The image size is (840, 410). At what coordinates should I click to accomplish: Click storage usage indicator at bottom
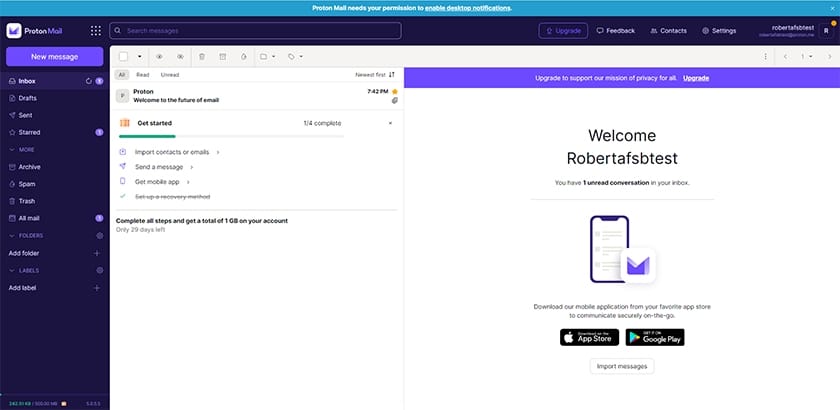[35, 403]
